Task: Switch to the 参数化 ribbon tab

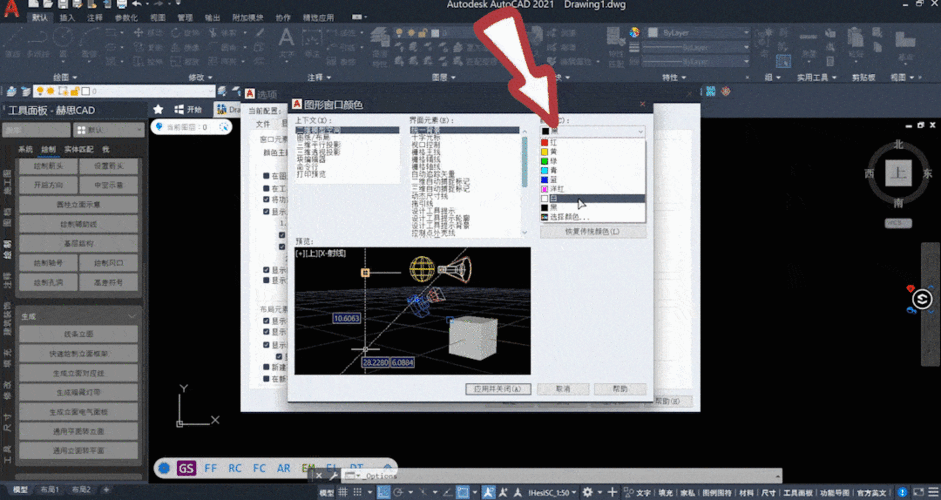Action: (126, 18)
